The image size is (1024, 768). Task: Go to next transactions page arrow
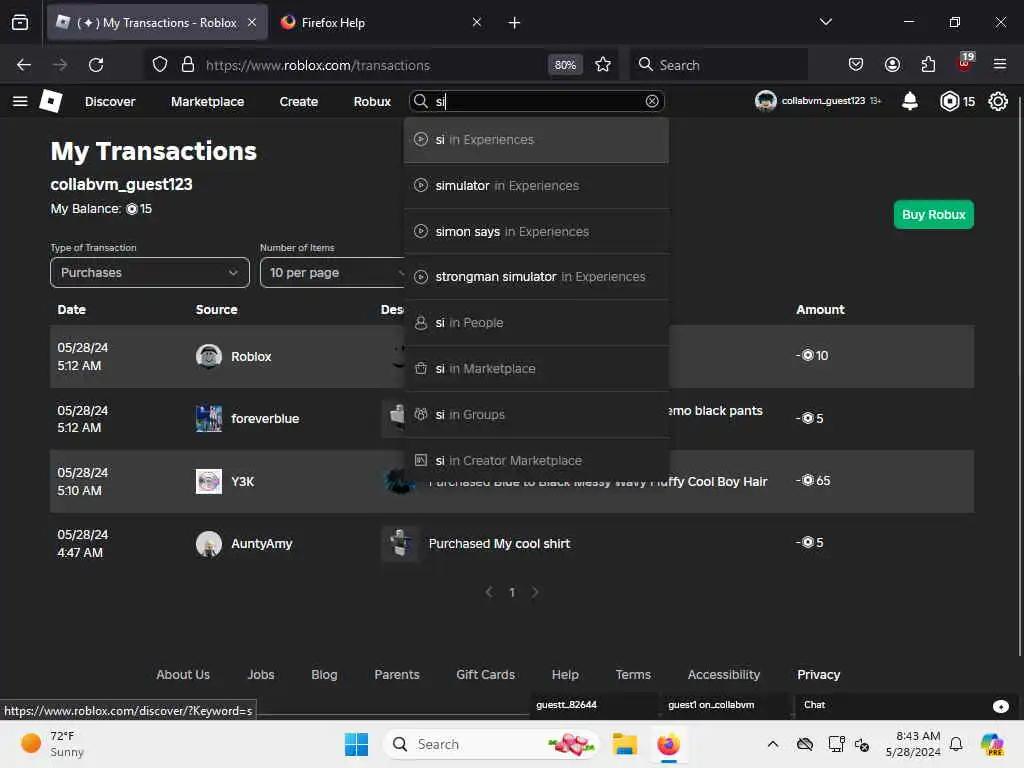(535, 592)
